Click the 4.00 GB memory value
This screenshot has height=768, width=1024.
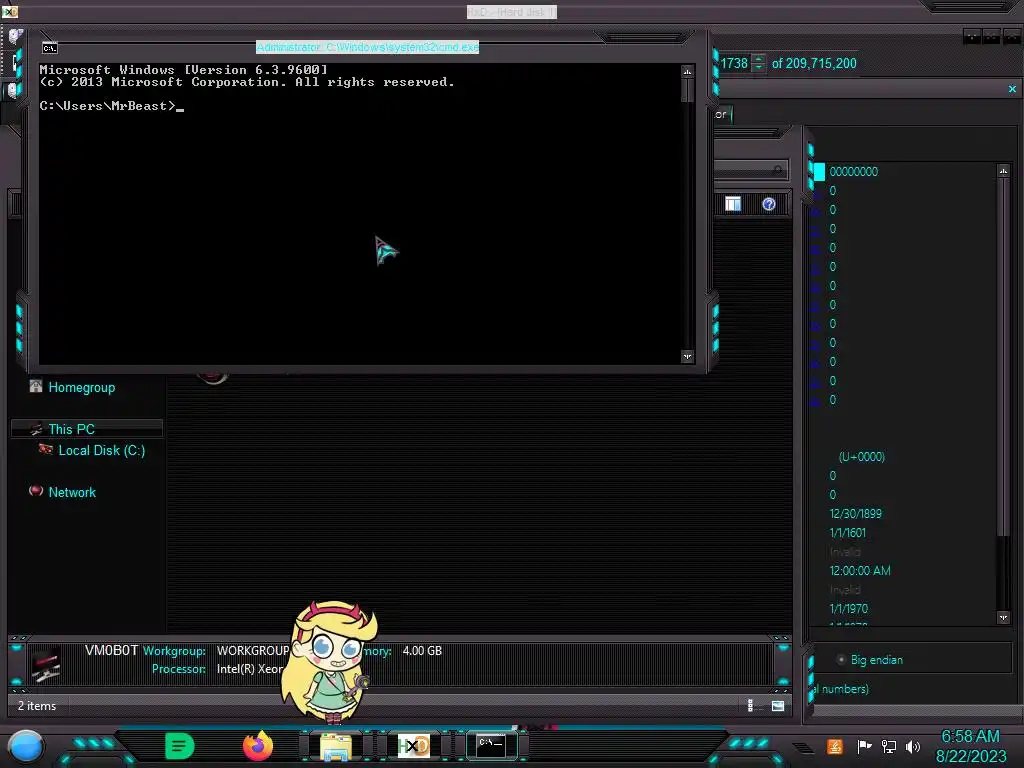point(422,650)
